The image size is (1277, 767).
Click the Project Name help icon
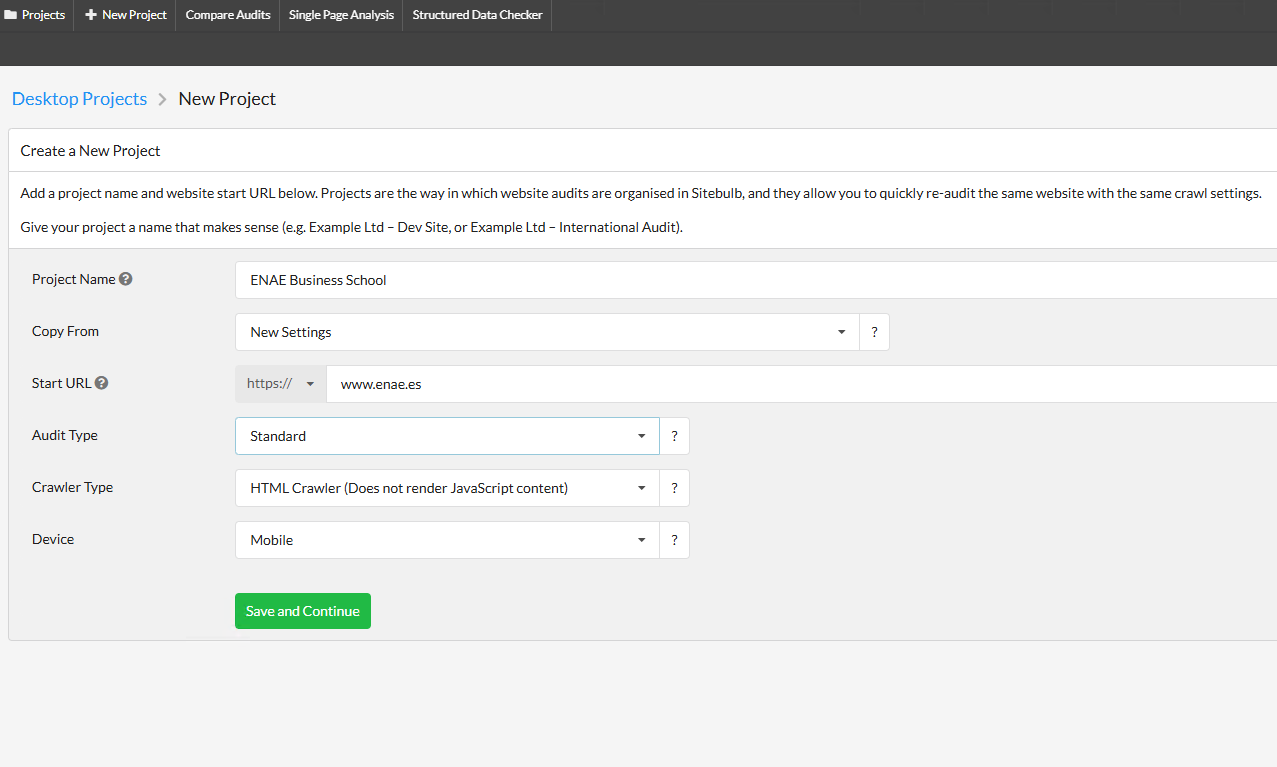pyautogui.click(x=126, y=279)
